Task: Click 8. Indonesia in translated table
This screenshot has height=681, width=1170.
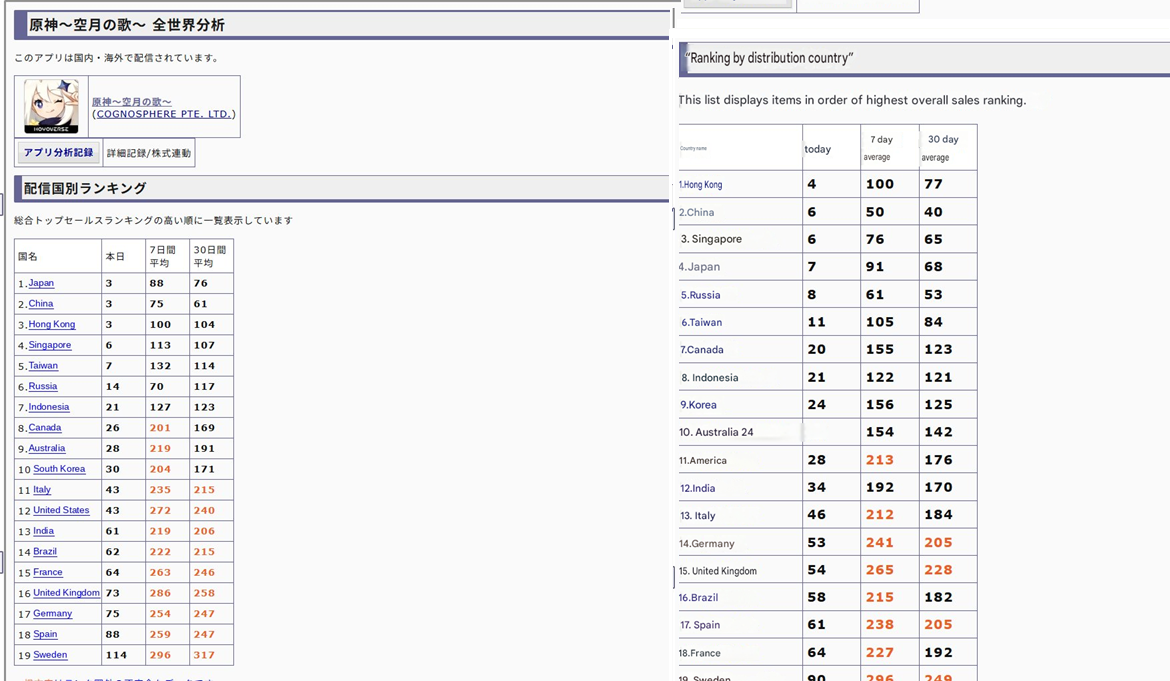Action: tap(710, 377)
